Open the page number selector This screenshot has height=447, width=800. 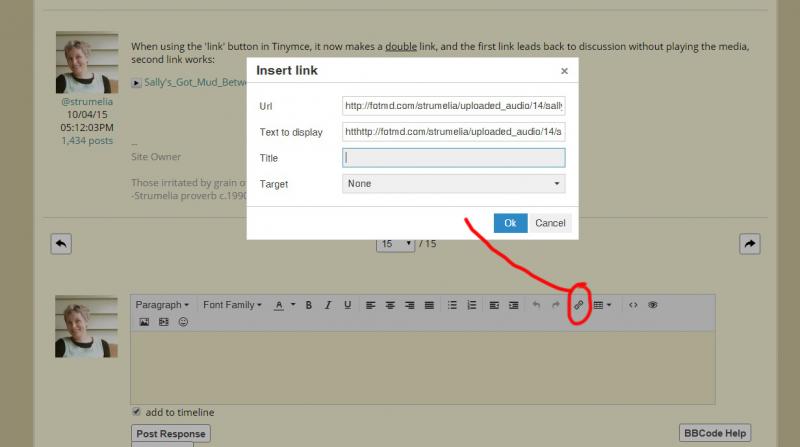tap(396, 243)
